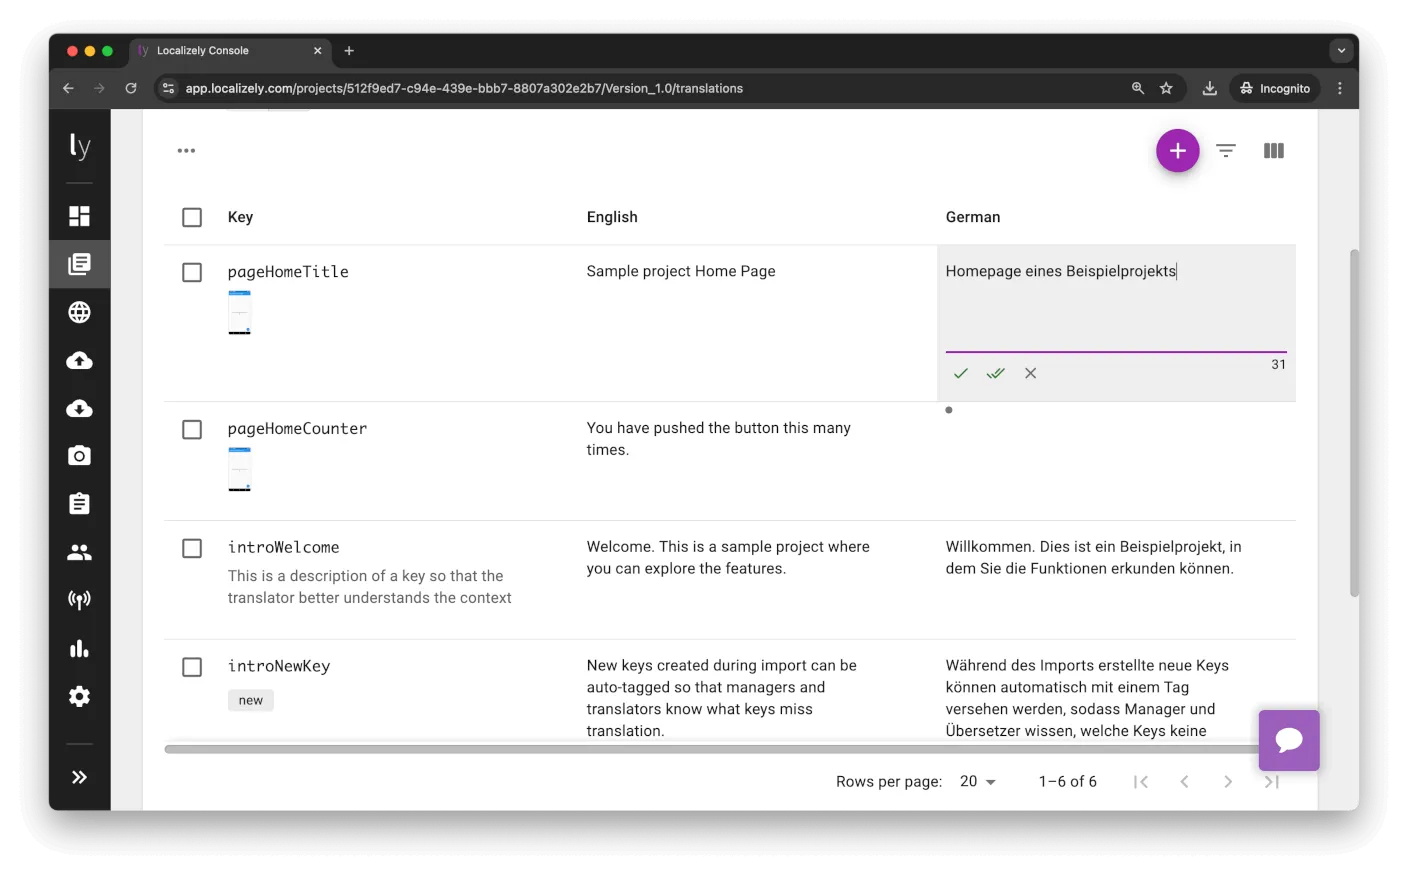
Task: Click the Incognito profile button
Action: [x=1275, y=88]
